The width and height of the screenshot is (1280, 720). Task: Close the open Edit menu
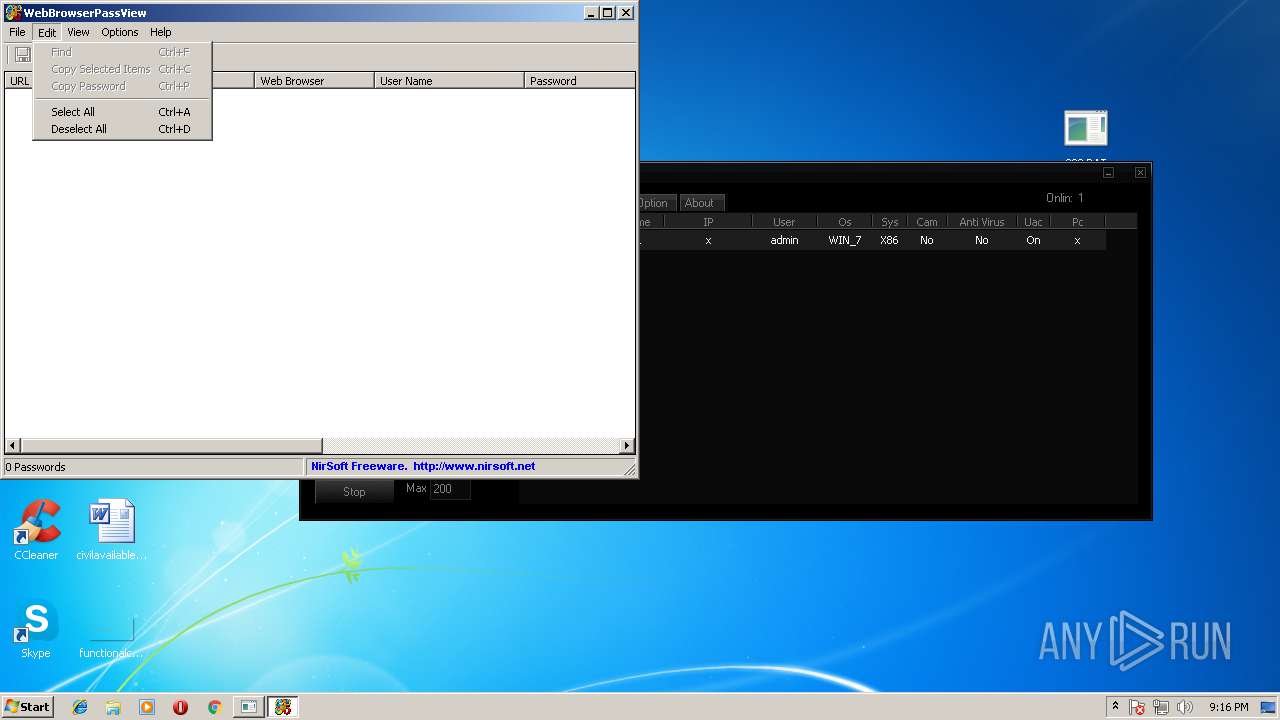(47, 32)
